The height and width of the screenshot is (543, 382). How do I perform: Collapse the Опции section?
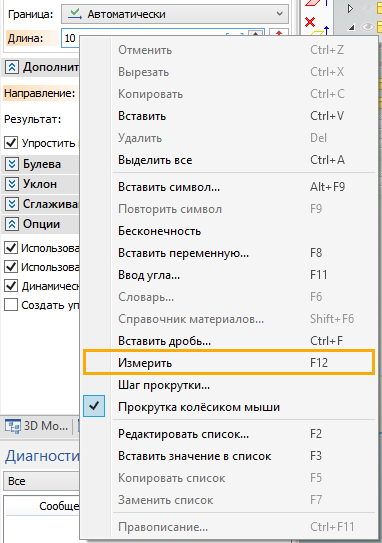[12, 224]
